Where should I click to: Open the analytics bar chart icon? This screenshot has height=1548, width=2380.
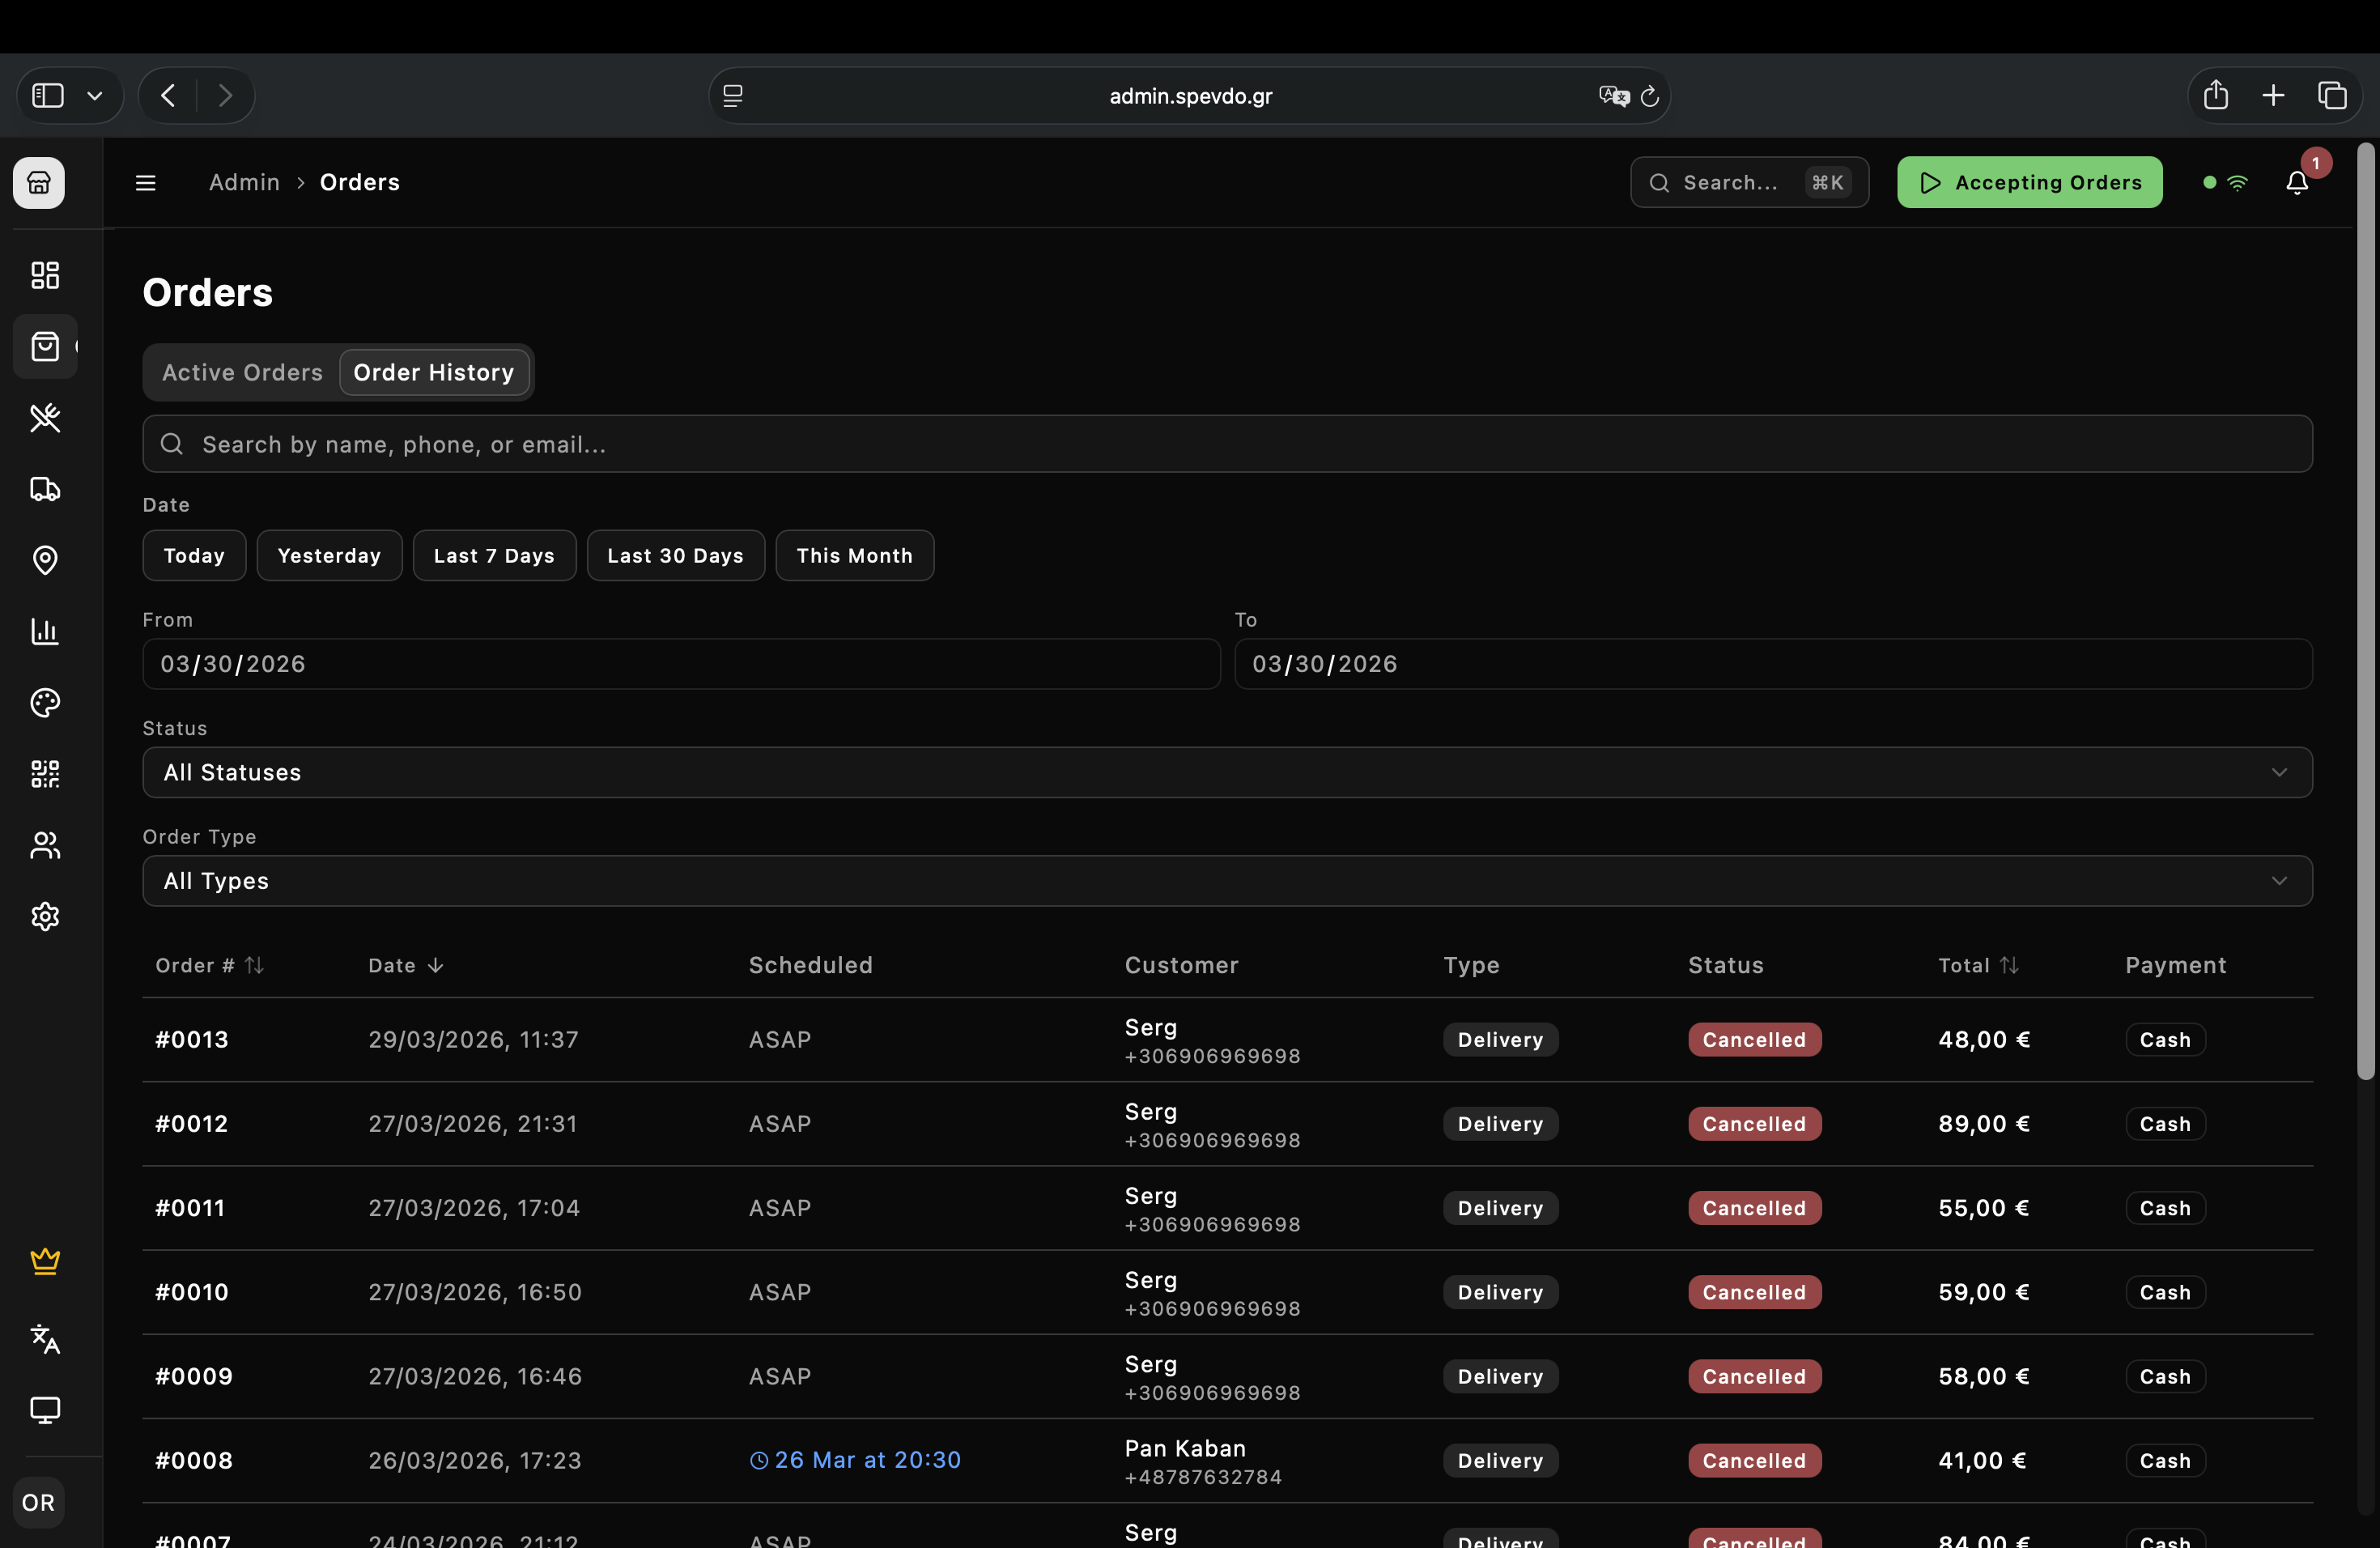click(x=45, y=631)
